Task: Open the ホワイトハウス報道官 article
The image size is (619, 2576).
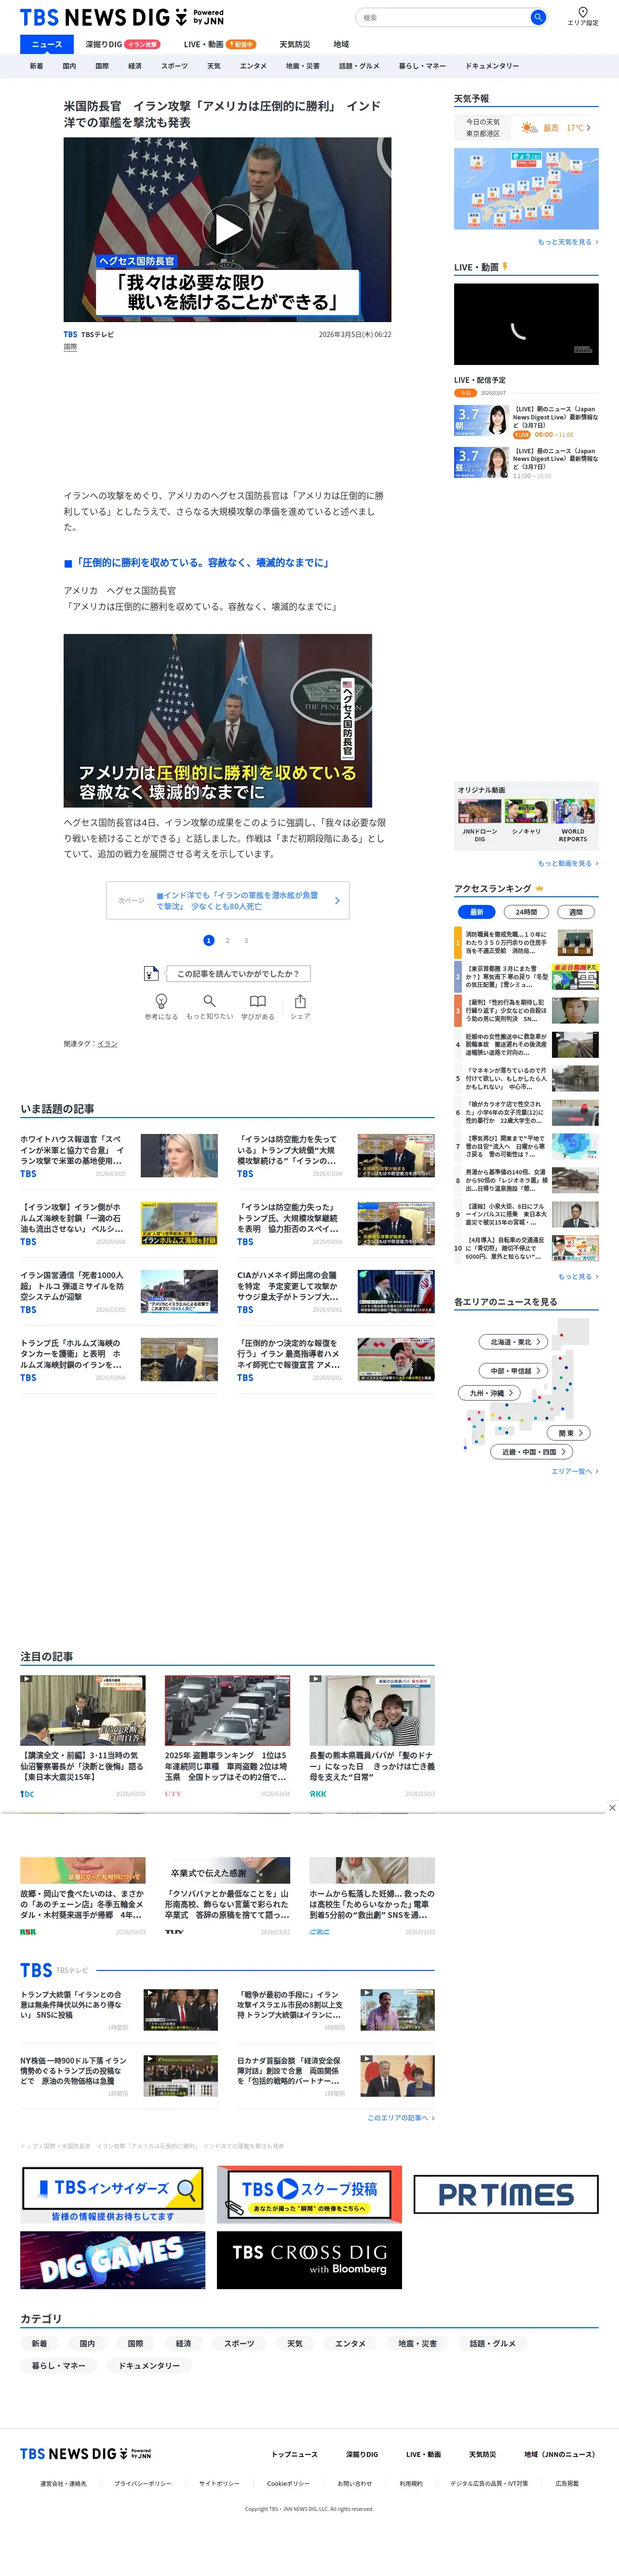Action: [119, 1155]
